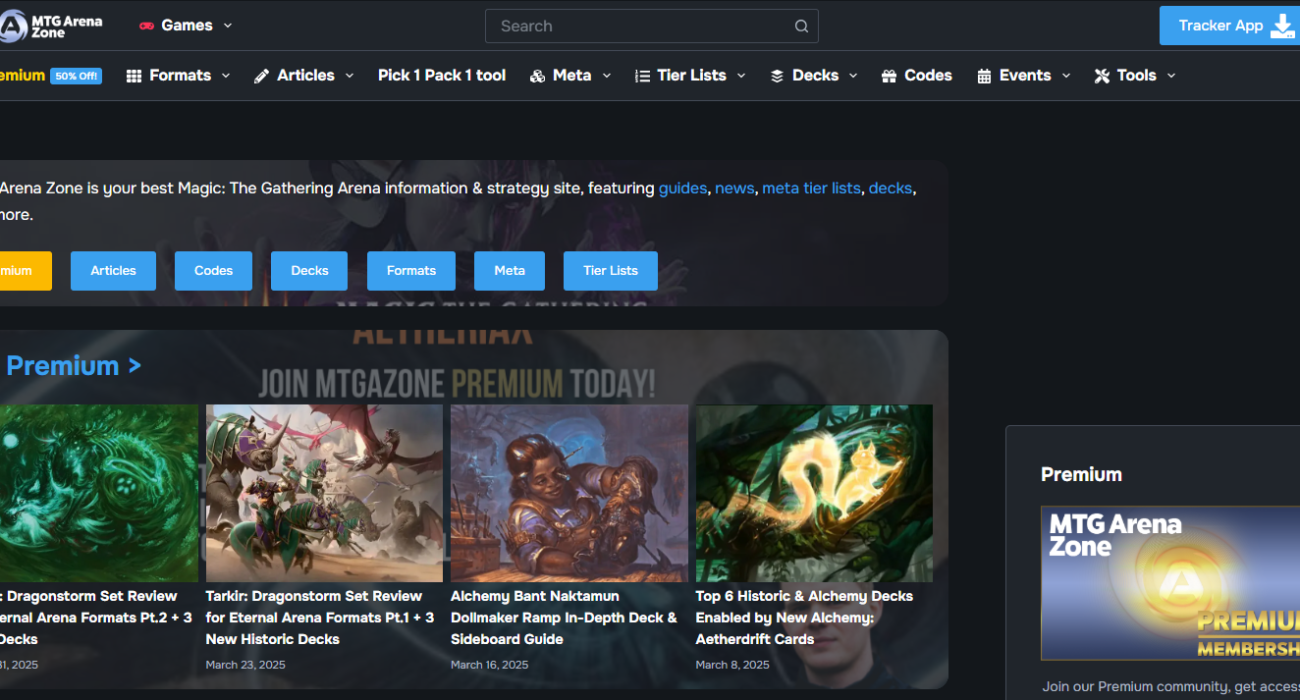Open the Events nav menu
1300x700 pixels.
[1025, 76]
